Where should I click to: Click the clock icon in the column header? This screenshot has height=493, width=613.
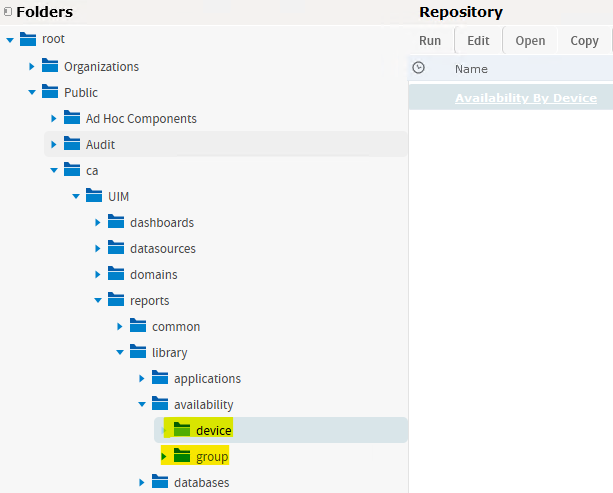tap(418, 68)
